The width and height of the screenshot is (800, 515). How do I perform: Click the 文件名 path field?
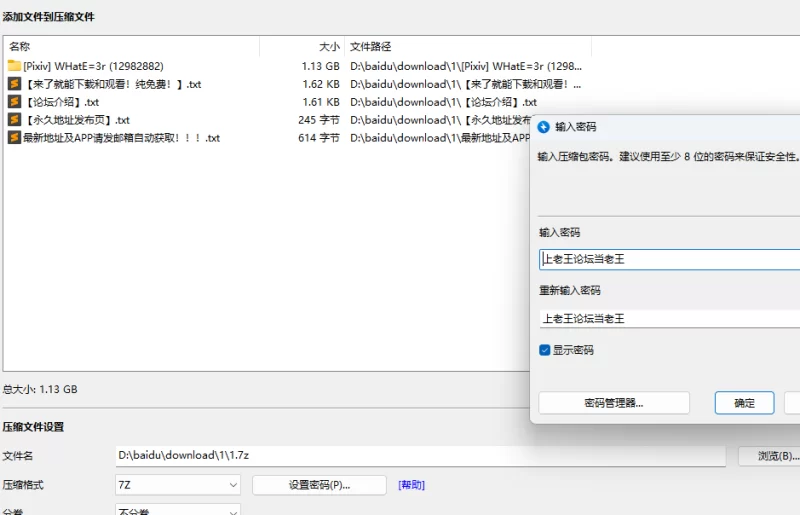pyautogui.click(x=420, y=455)
